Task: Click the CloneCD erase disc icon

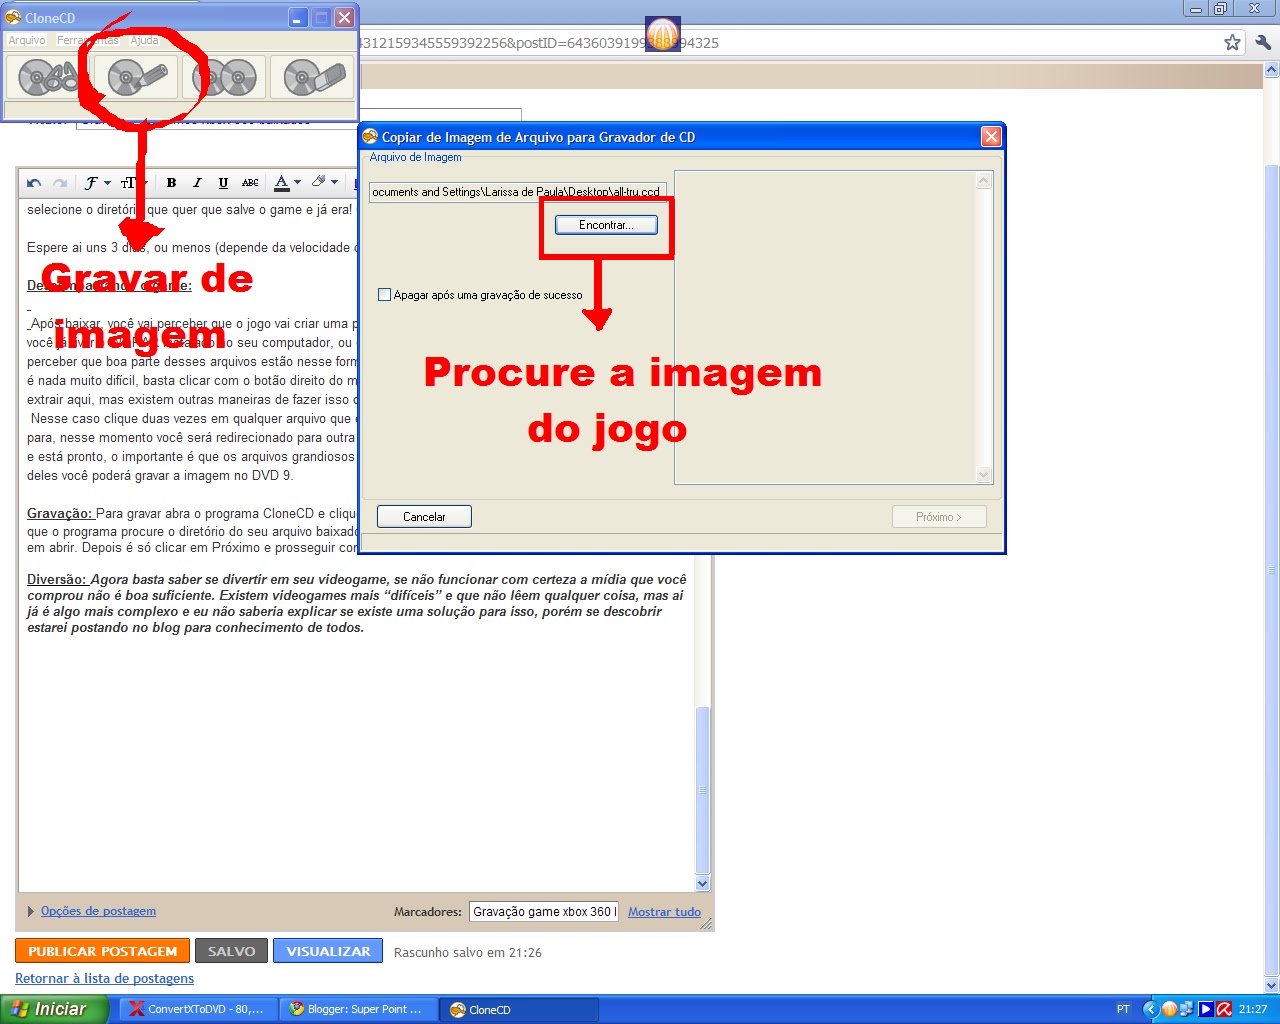Action: 312,77
